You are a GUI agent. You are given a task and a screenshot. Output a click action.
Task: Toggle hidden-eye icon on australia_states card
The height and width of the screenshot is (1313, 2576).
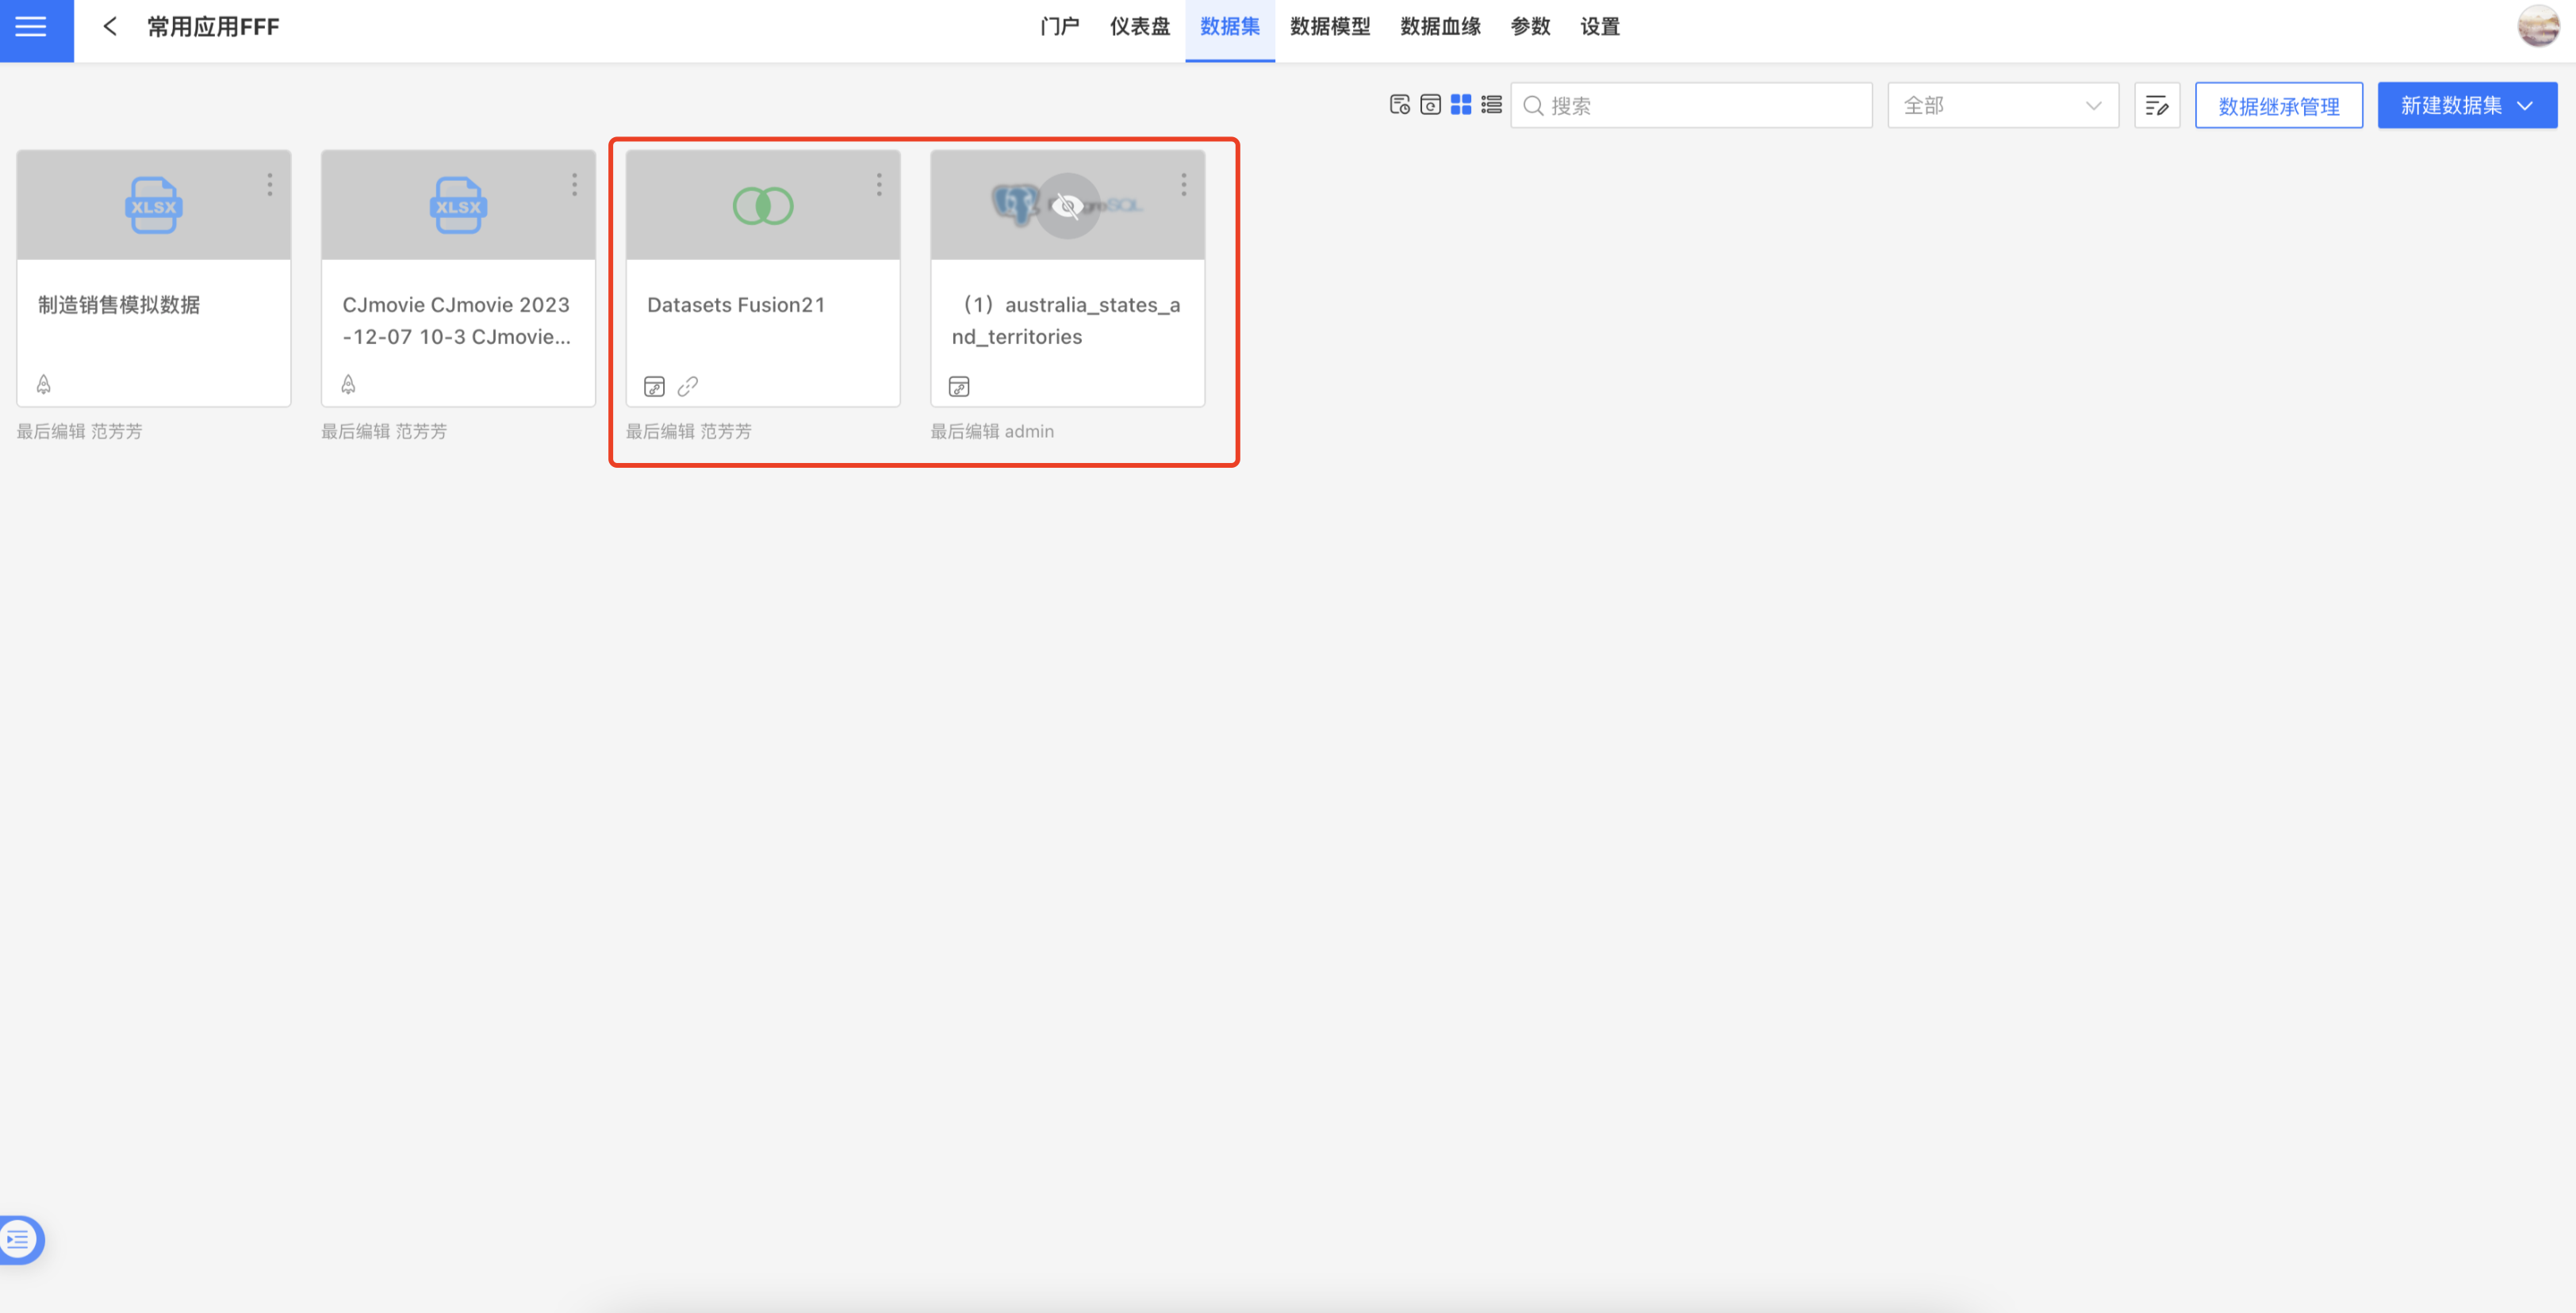click(x=1067, y=206)
